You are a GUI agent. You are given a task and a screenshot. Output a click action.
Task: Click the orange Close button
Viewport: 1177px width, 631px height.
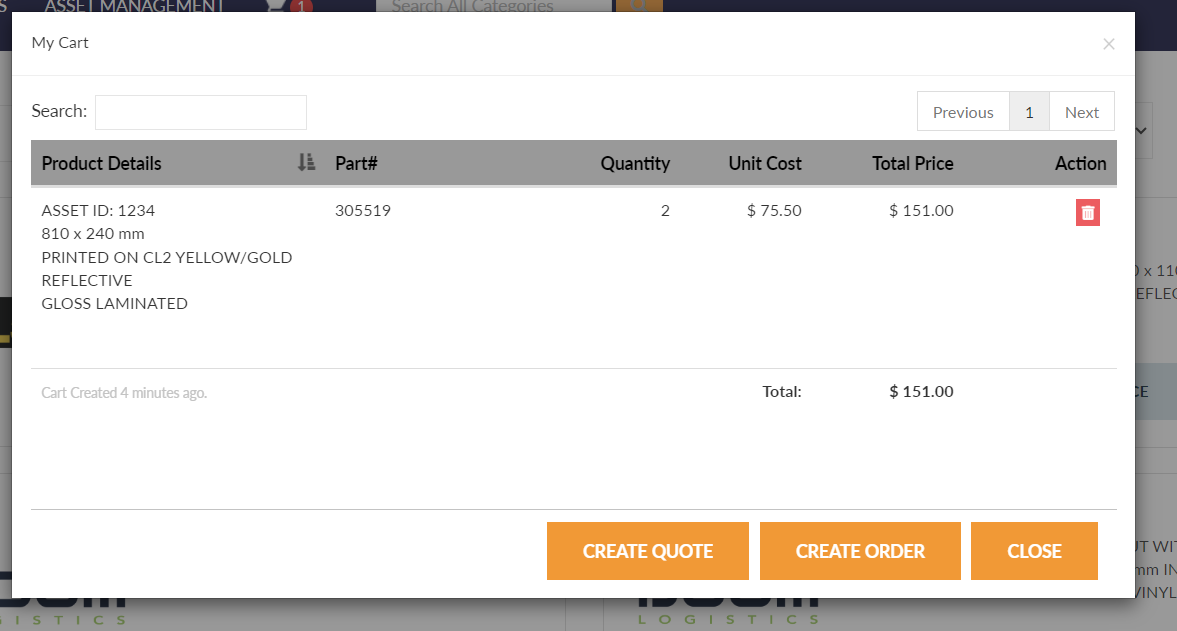tap(1034, 551)
